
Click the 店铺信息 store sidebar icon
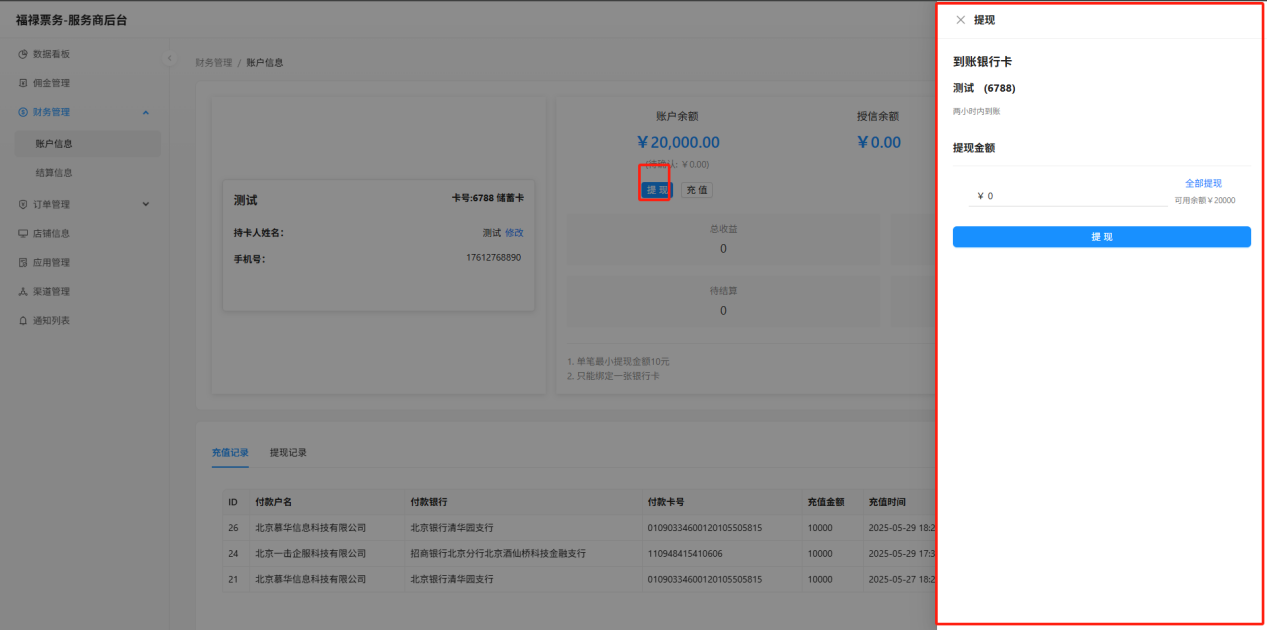click(23, 233)
